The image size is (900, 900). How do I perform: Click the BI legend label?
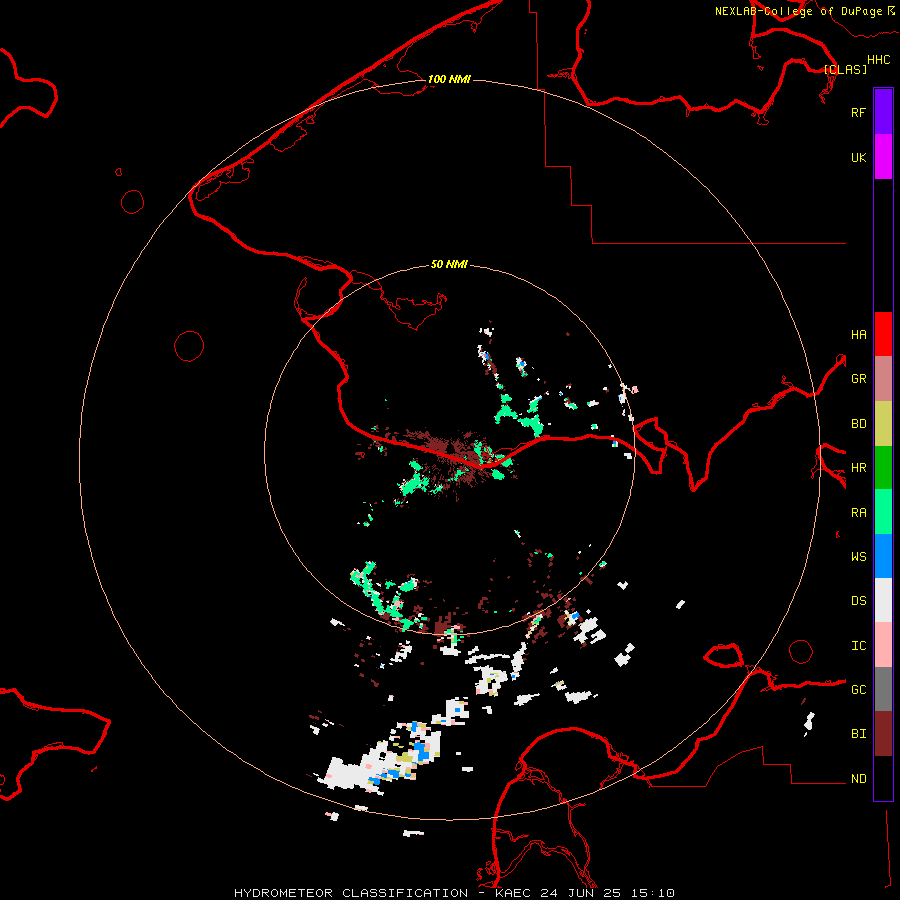click(858, 734)
